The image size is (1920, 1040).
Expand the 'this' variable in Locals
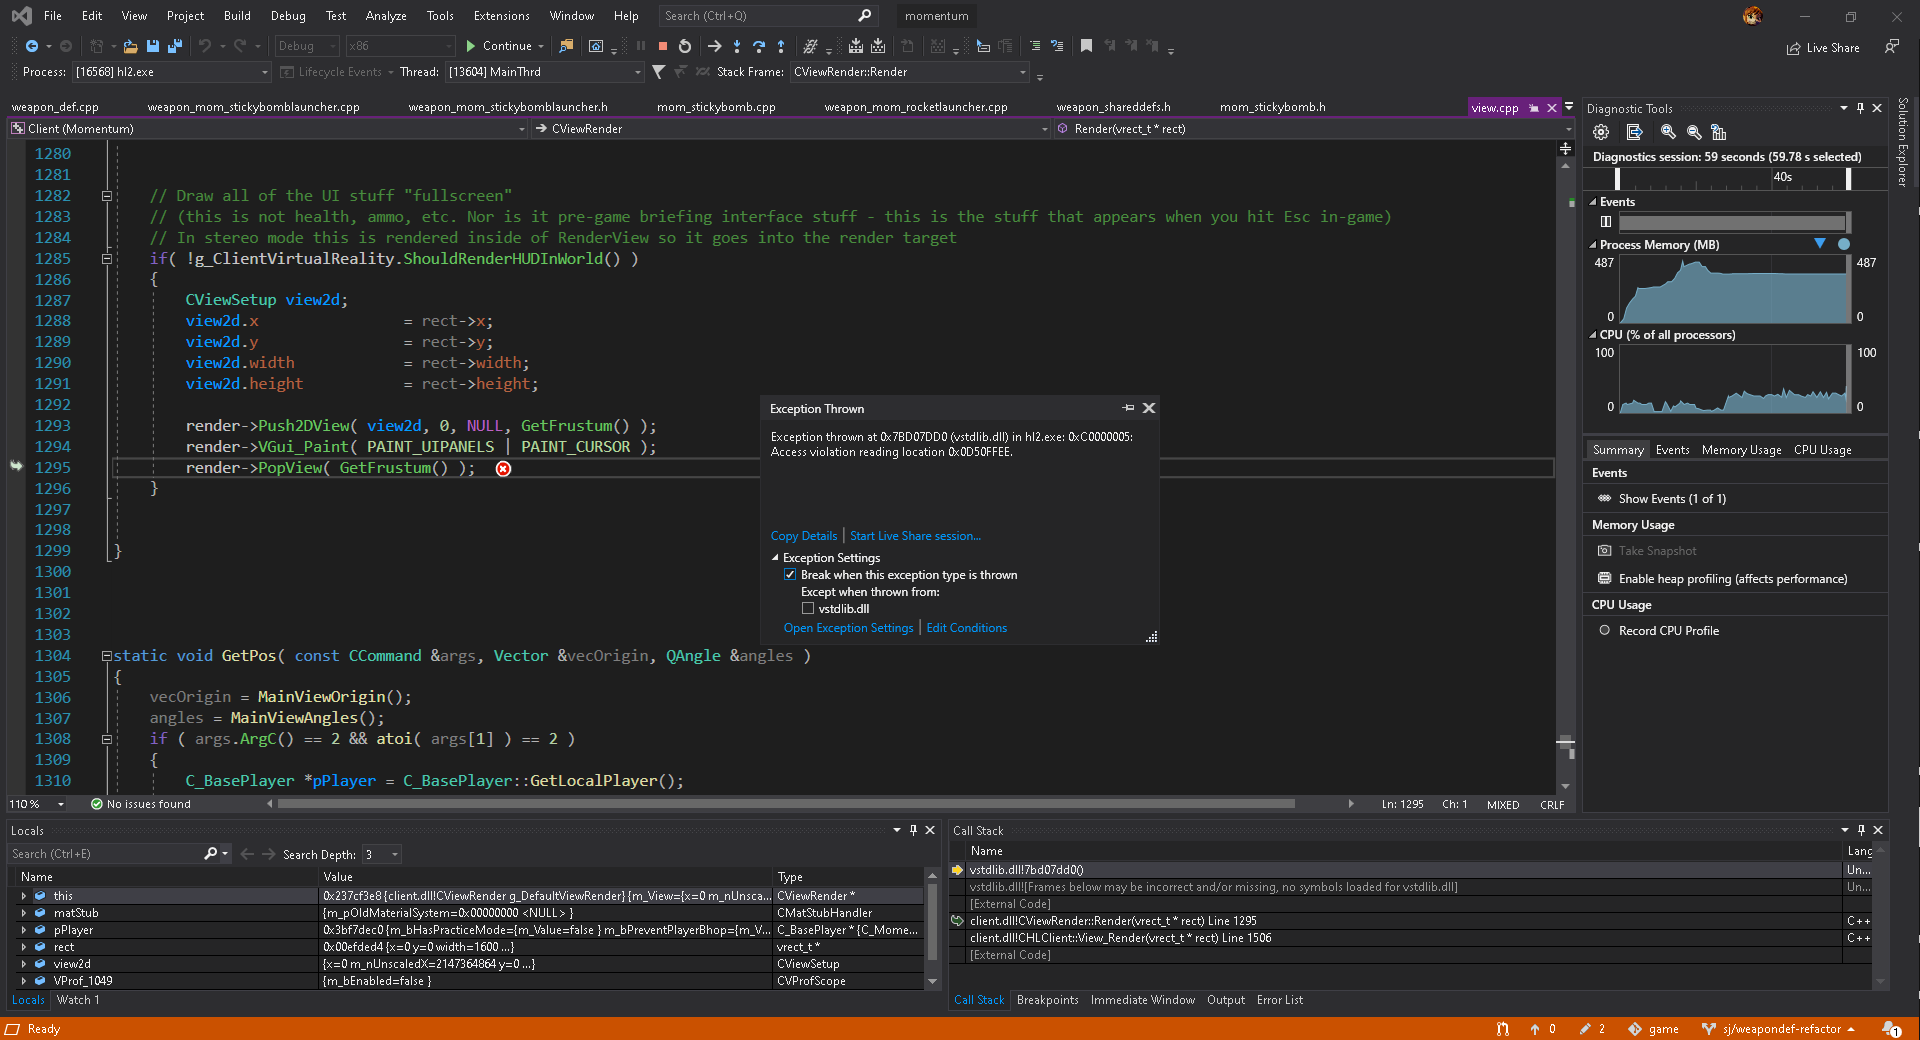point(24,896)
